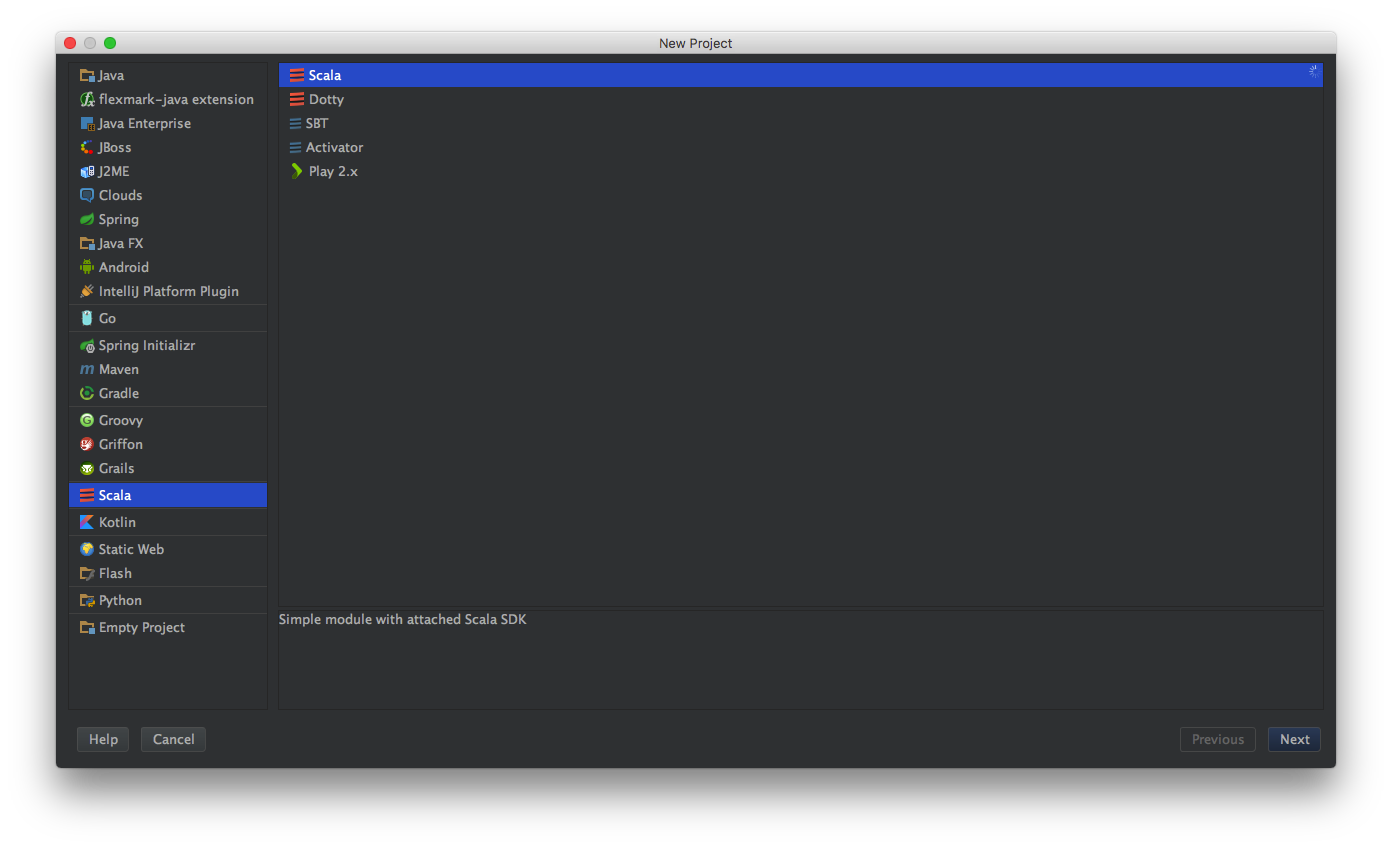1392x848 pixels.
Task: Click the Cancel button
Action: point(173,739)
